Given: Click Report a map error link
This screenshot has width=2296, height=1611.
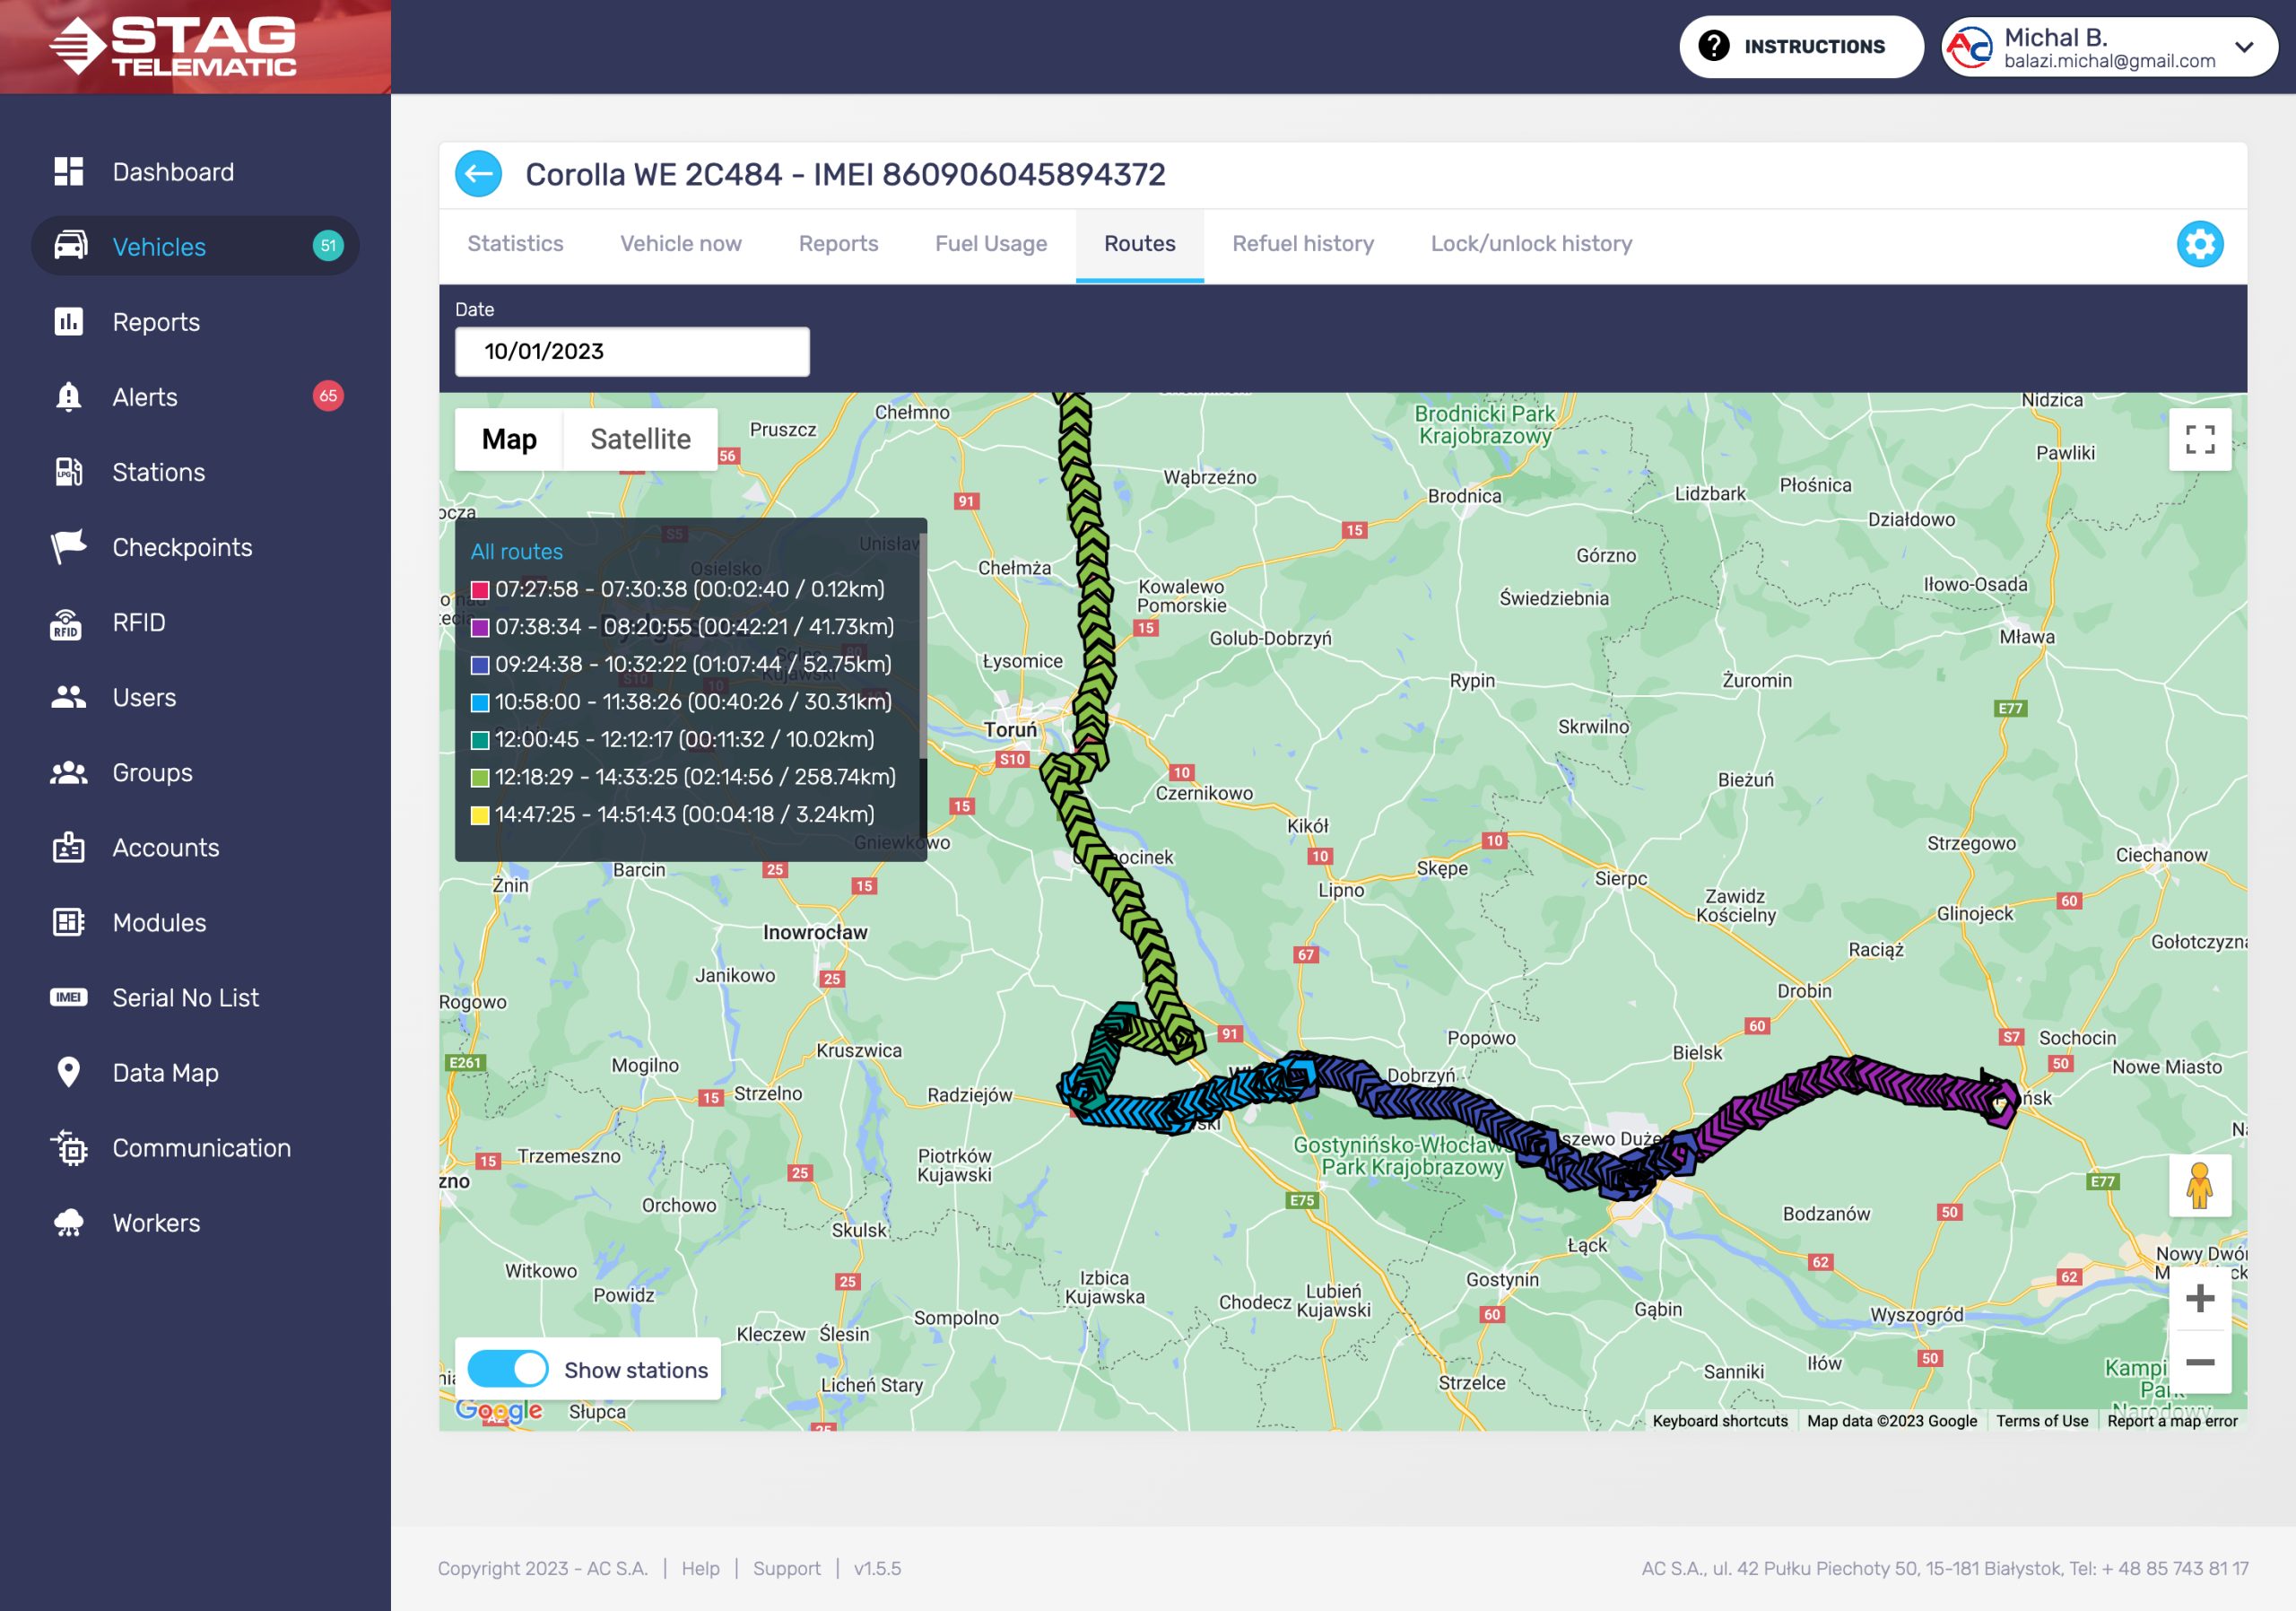Looking at the screenshot, I should 2172,1420.
